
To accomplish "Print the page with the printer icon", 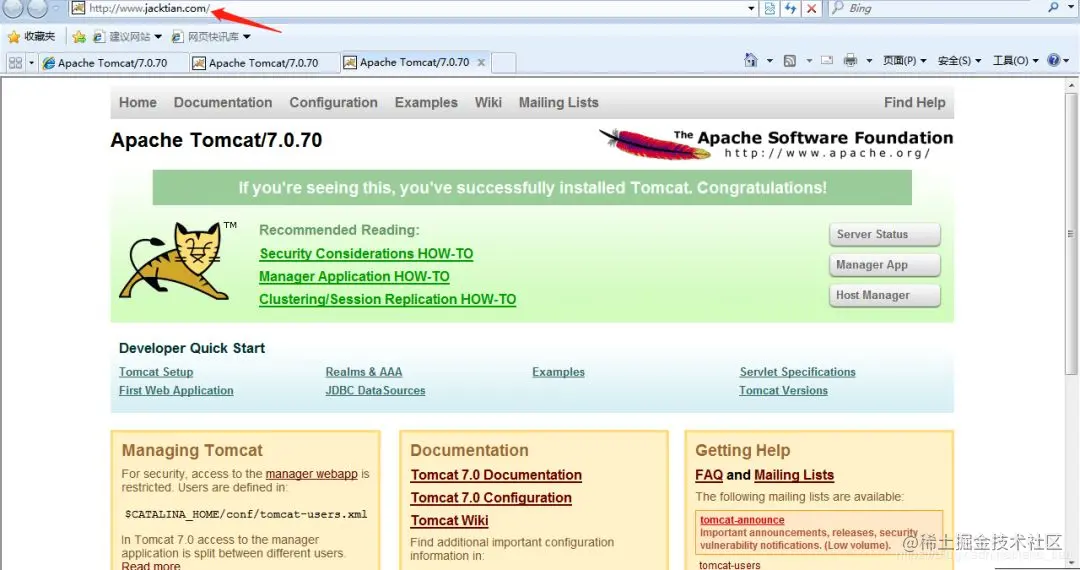I will coord(851,61).
